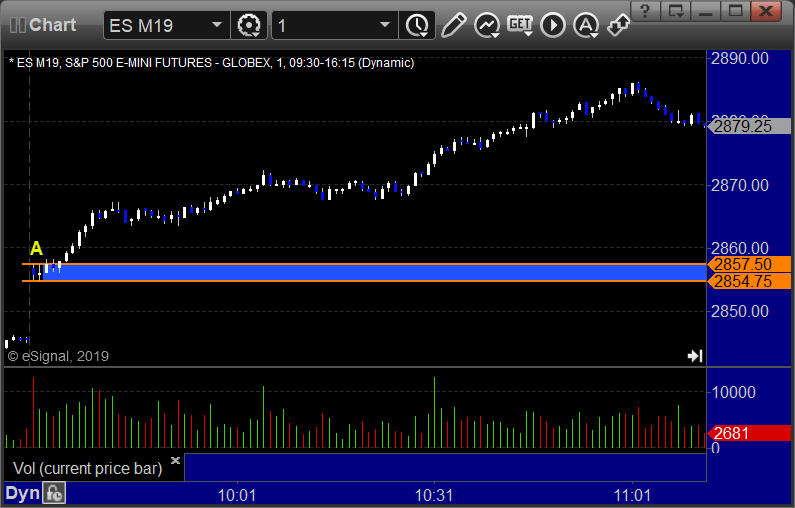Click the 2850.00 price axis label
795x508 pixels.
740,311
